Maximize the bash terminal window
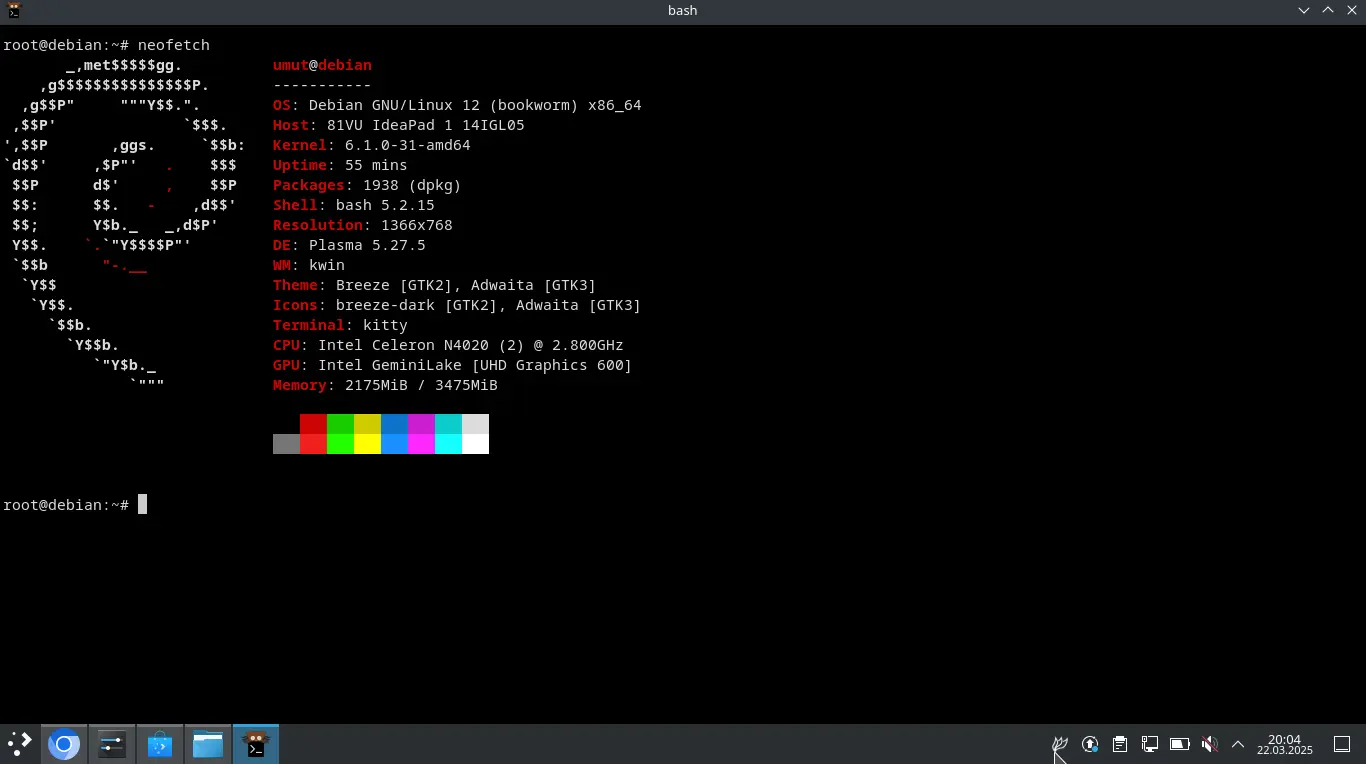The height and width of the screenshot is (764, 1366). (1328, 10)
